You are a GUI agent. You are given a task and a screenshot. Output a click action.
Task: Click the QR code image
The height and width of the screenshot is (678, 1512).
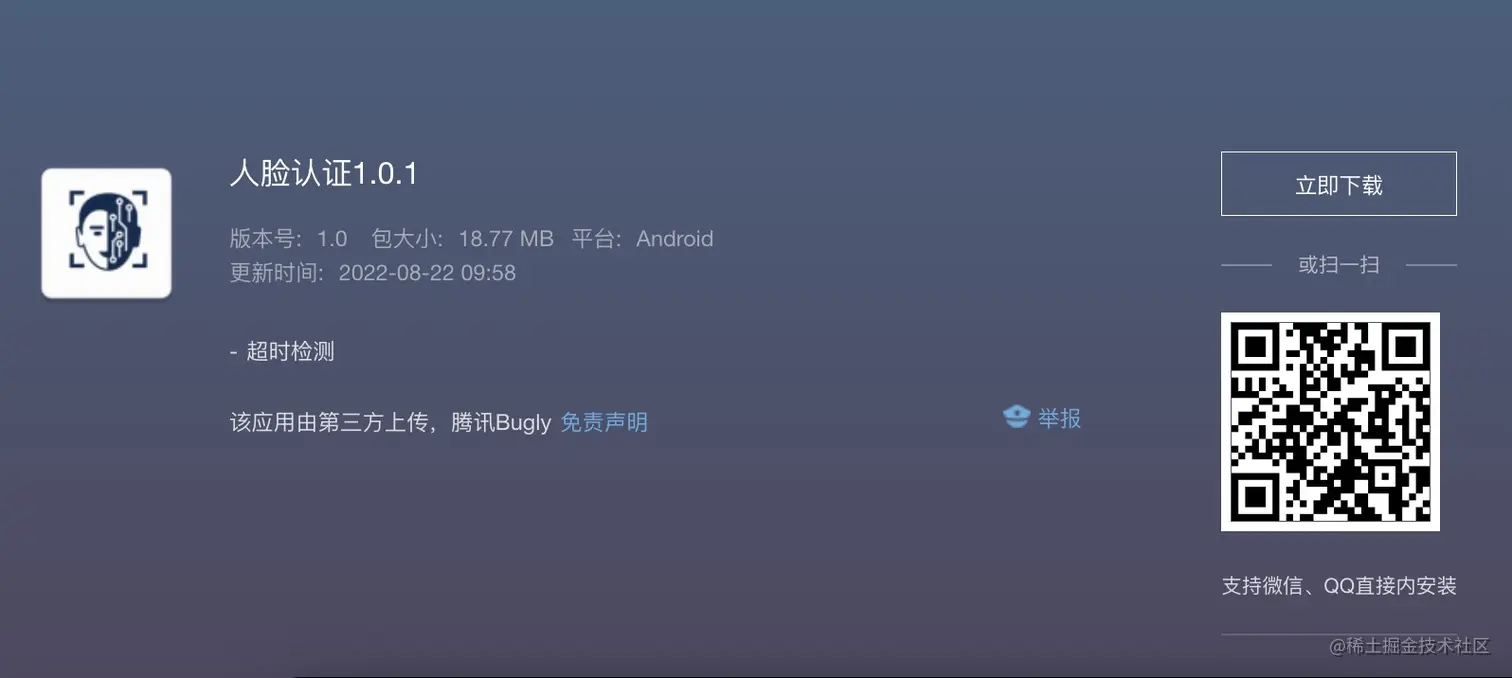pos(1330,422)
